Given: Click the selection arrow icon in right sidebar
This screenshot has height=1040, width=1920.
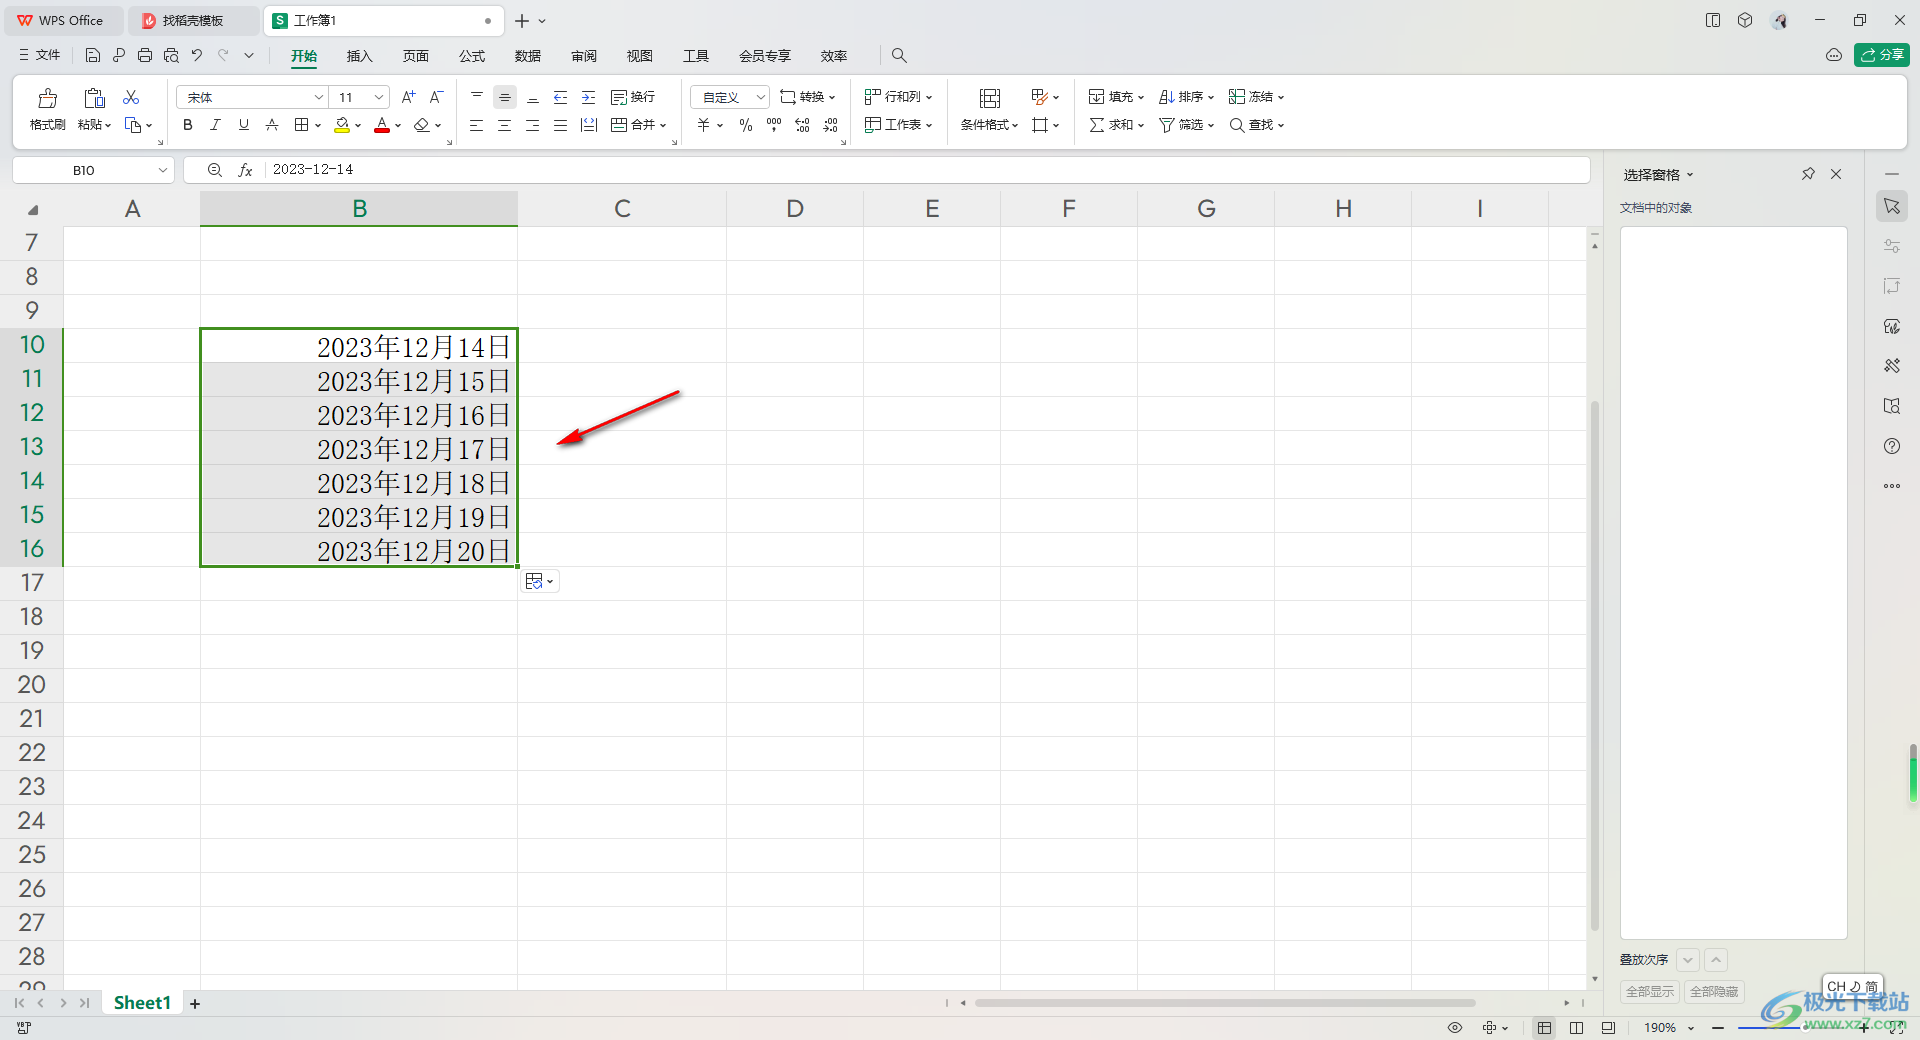Looking at the screenshot, I should click(x=1892, y=206).
